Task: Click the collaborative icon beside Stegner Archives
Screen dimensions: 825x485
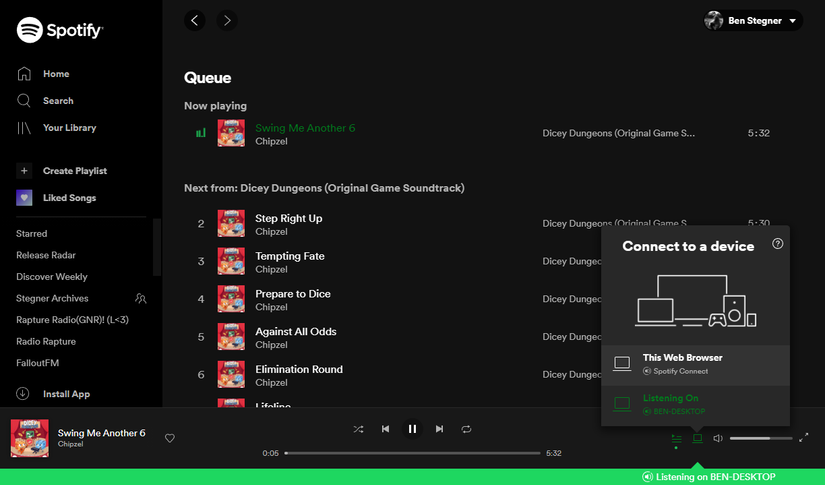Action: [140, 298]
